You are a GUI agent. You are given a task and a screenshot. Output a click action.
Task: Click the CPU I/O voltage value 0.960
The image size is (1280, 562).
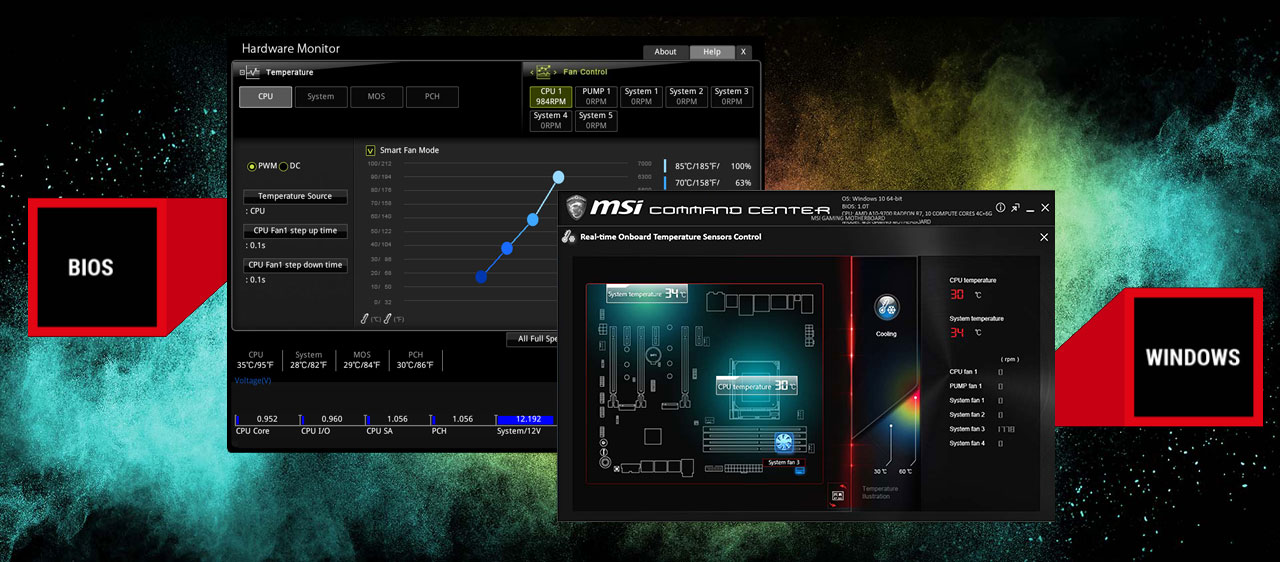tap(332, 419)
